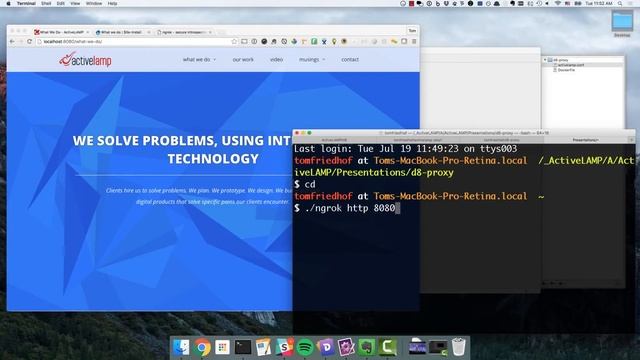Expand the 'musings' dropdown menu

[x=312, y=60]
